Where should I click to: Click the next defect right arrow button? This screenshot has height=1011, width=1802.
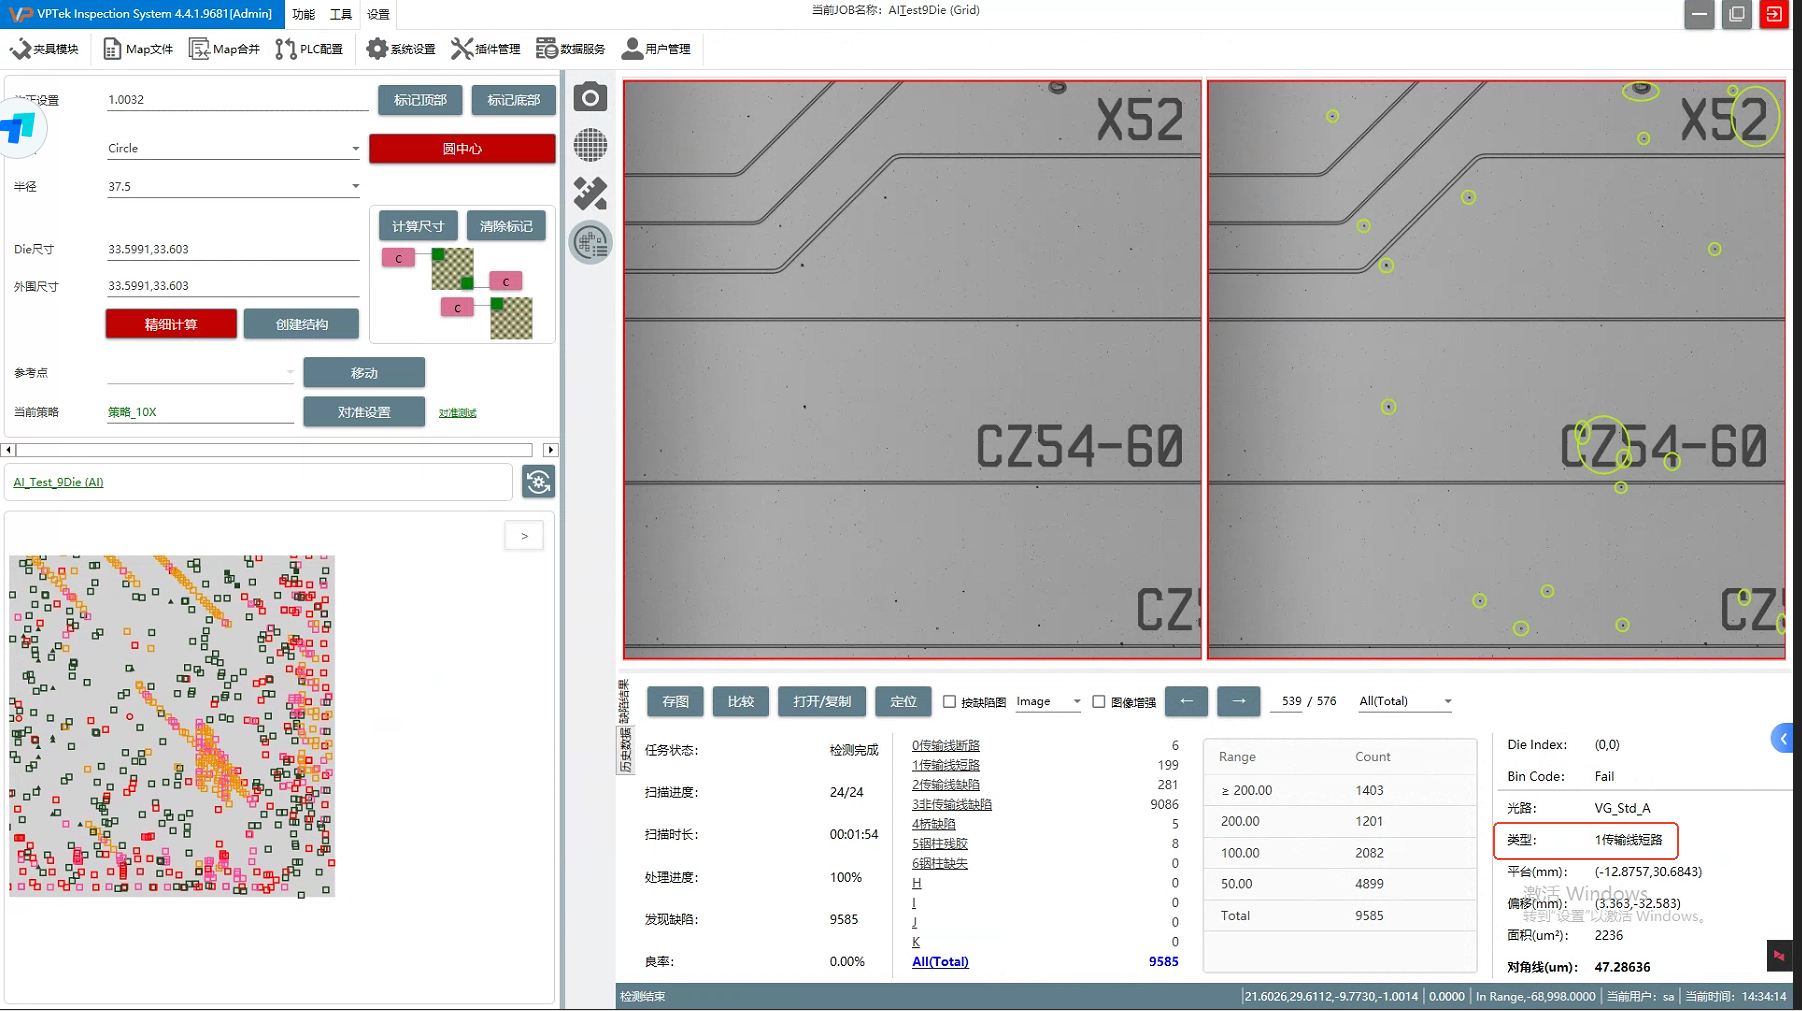[x=1239, y=701]
